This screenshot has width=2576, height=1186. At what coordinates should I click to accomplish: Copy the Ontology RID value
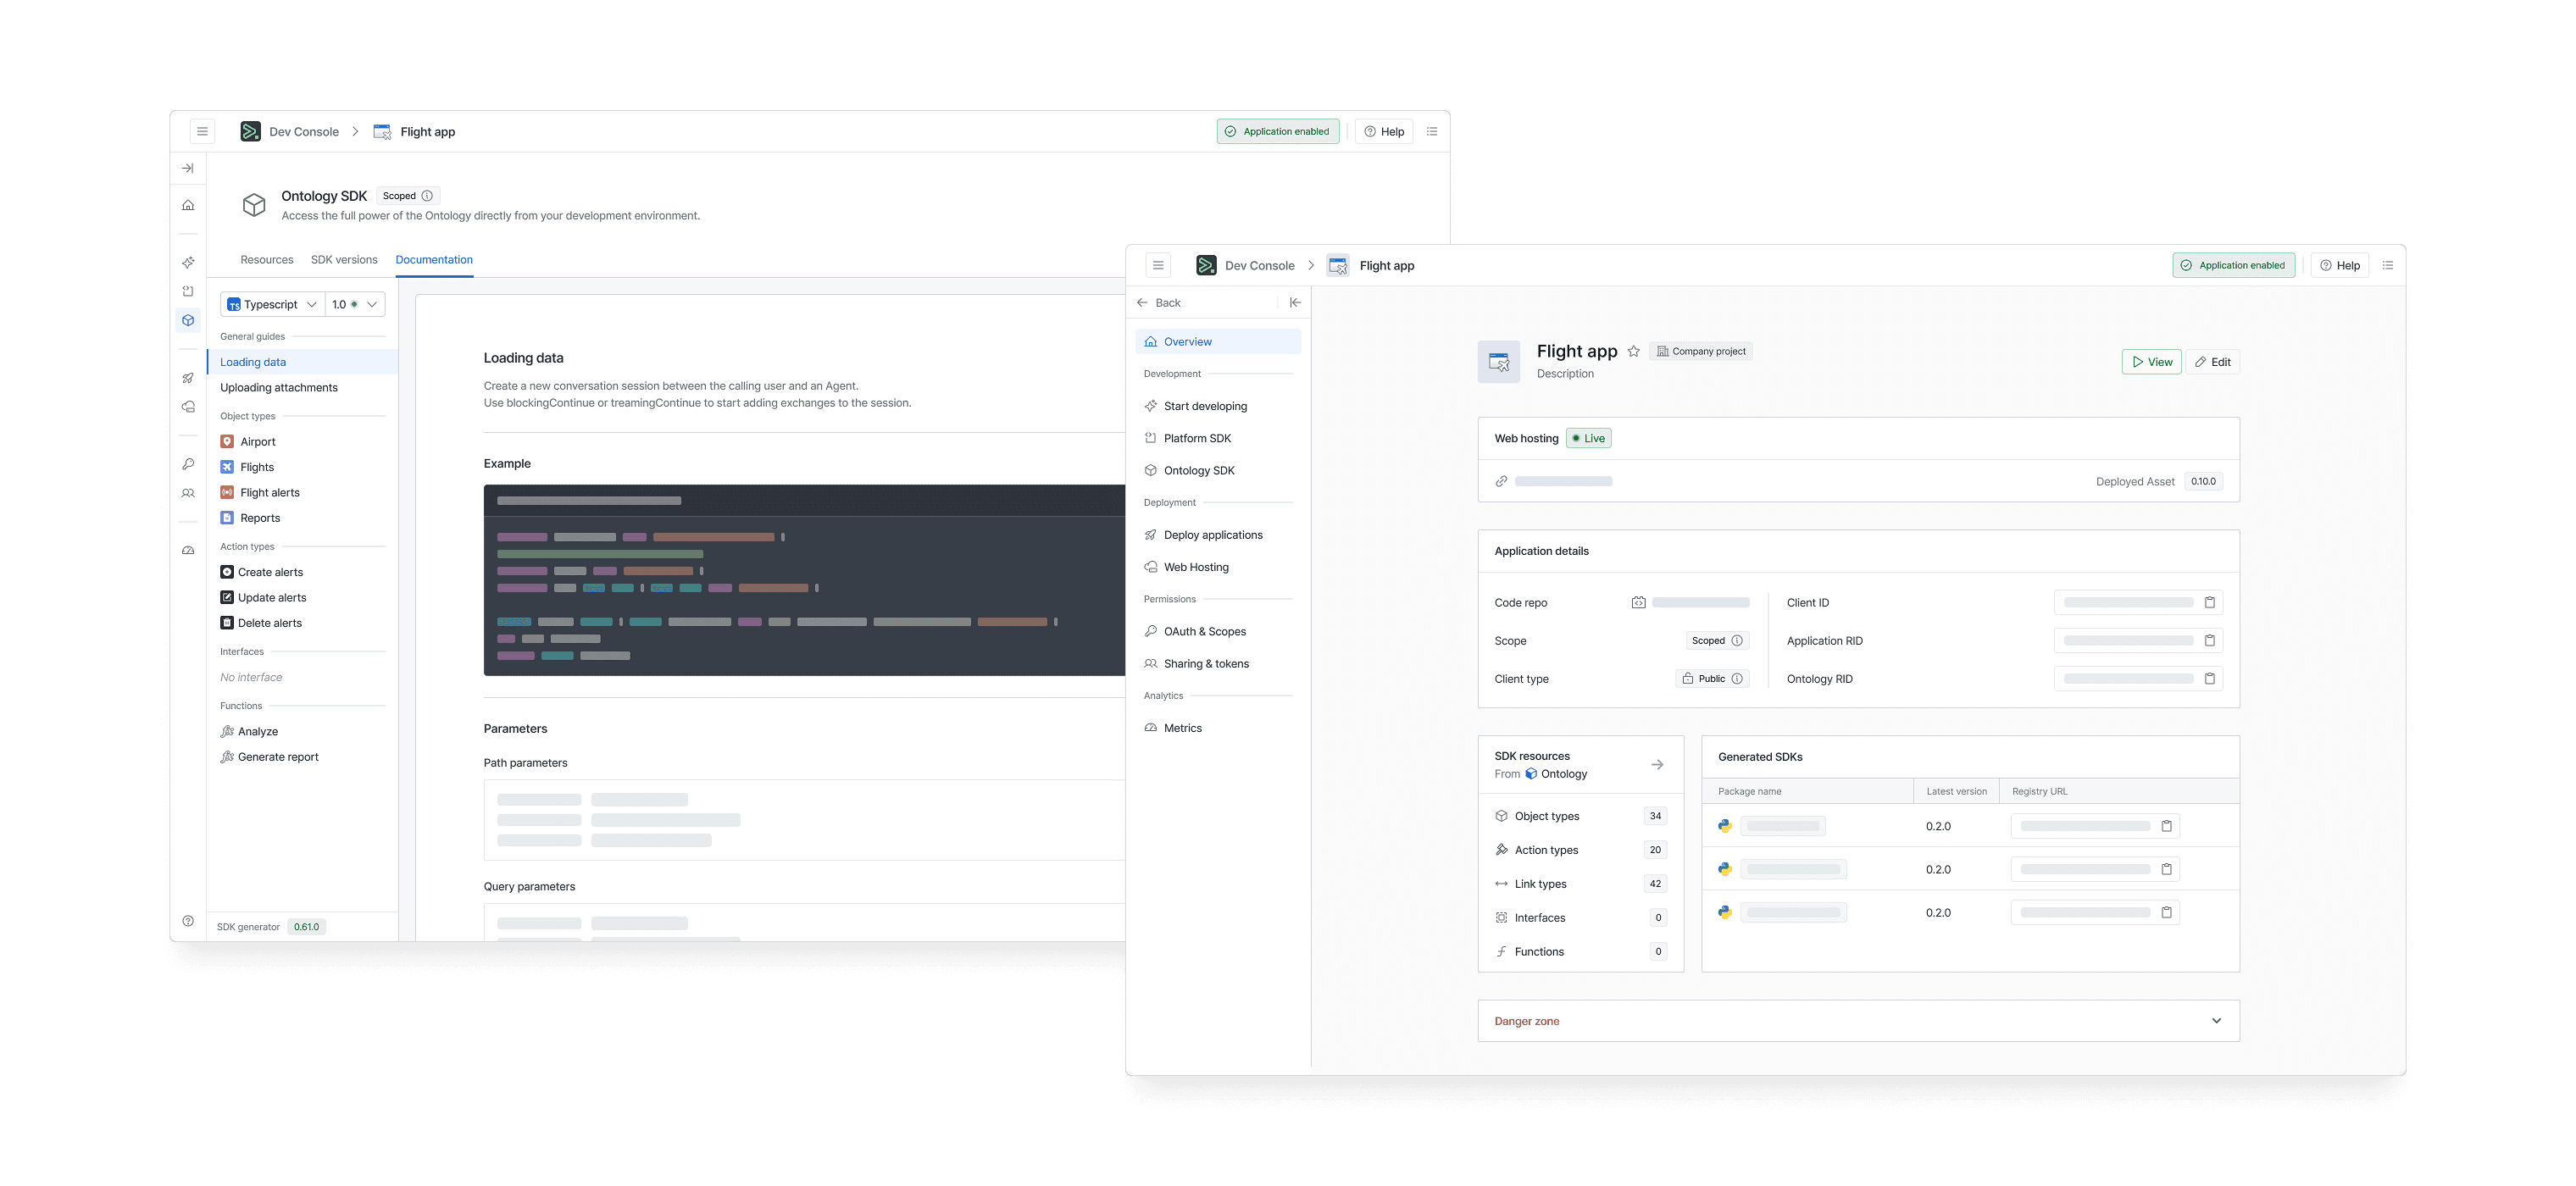[x=2210, y=679]
